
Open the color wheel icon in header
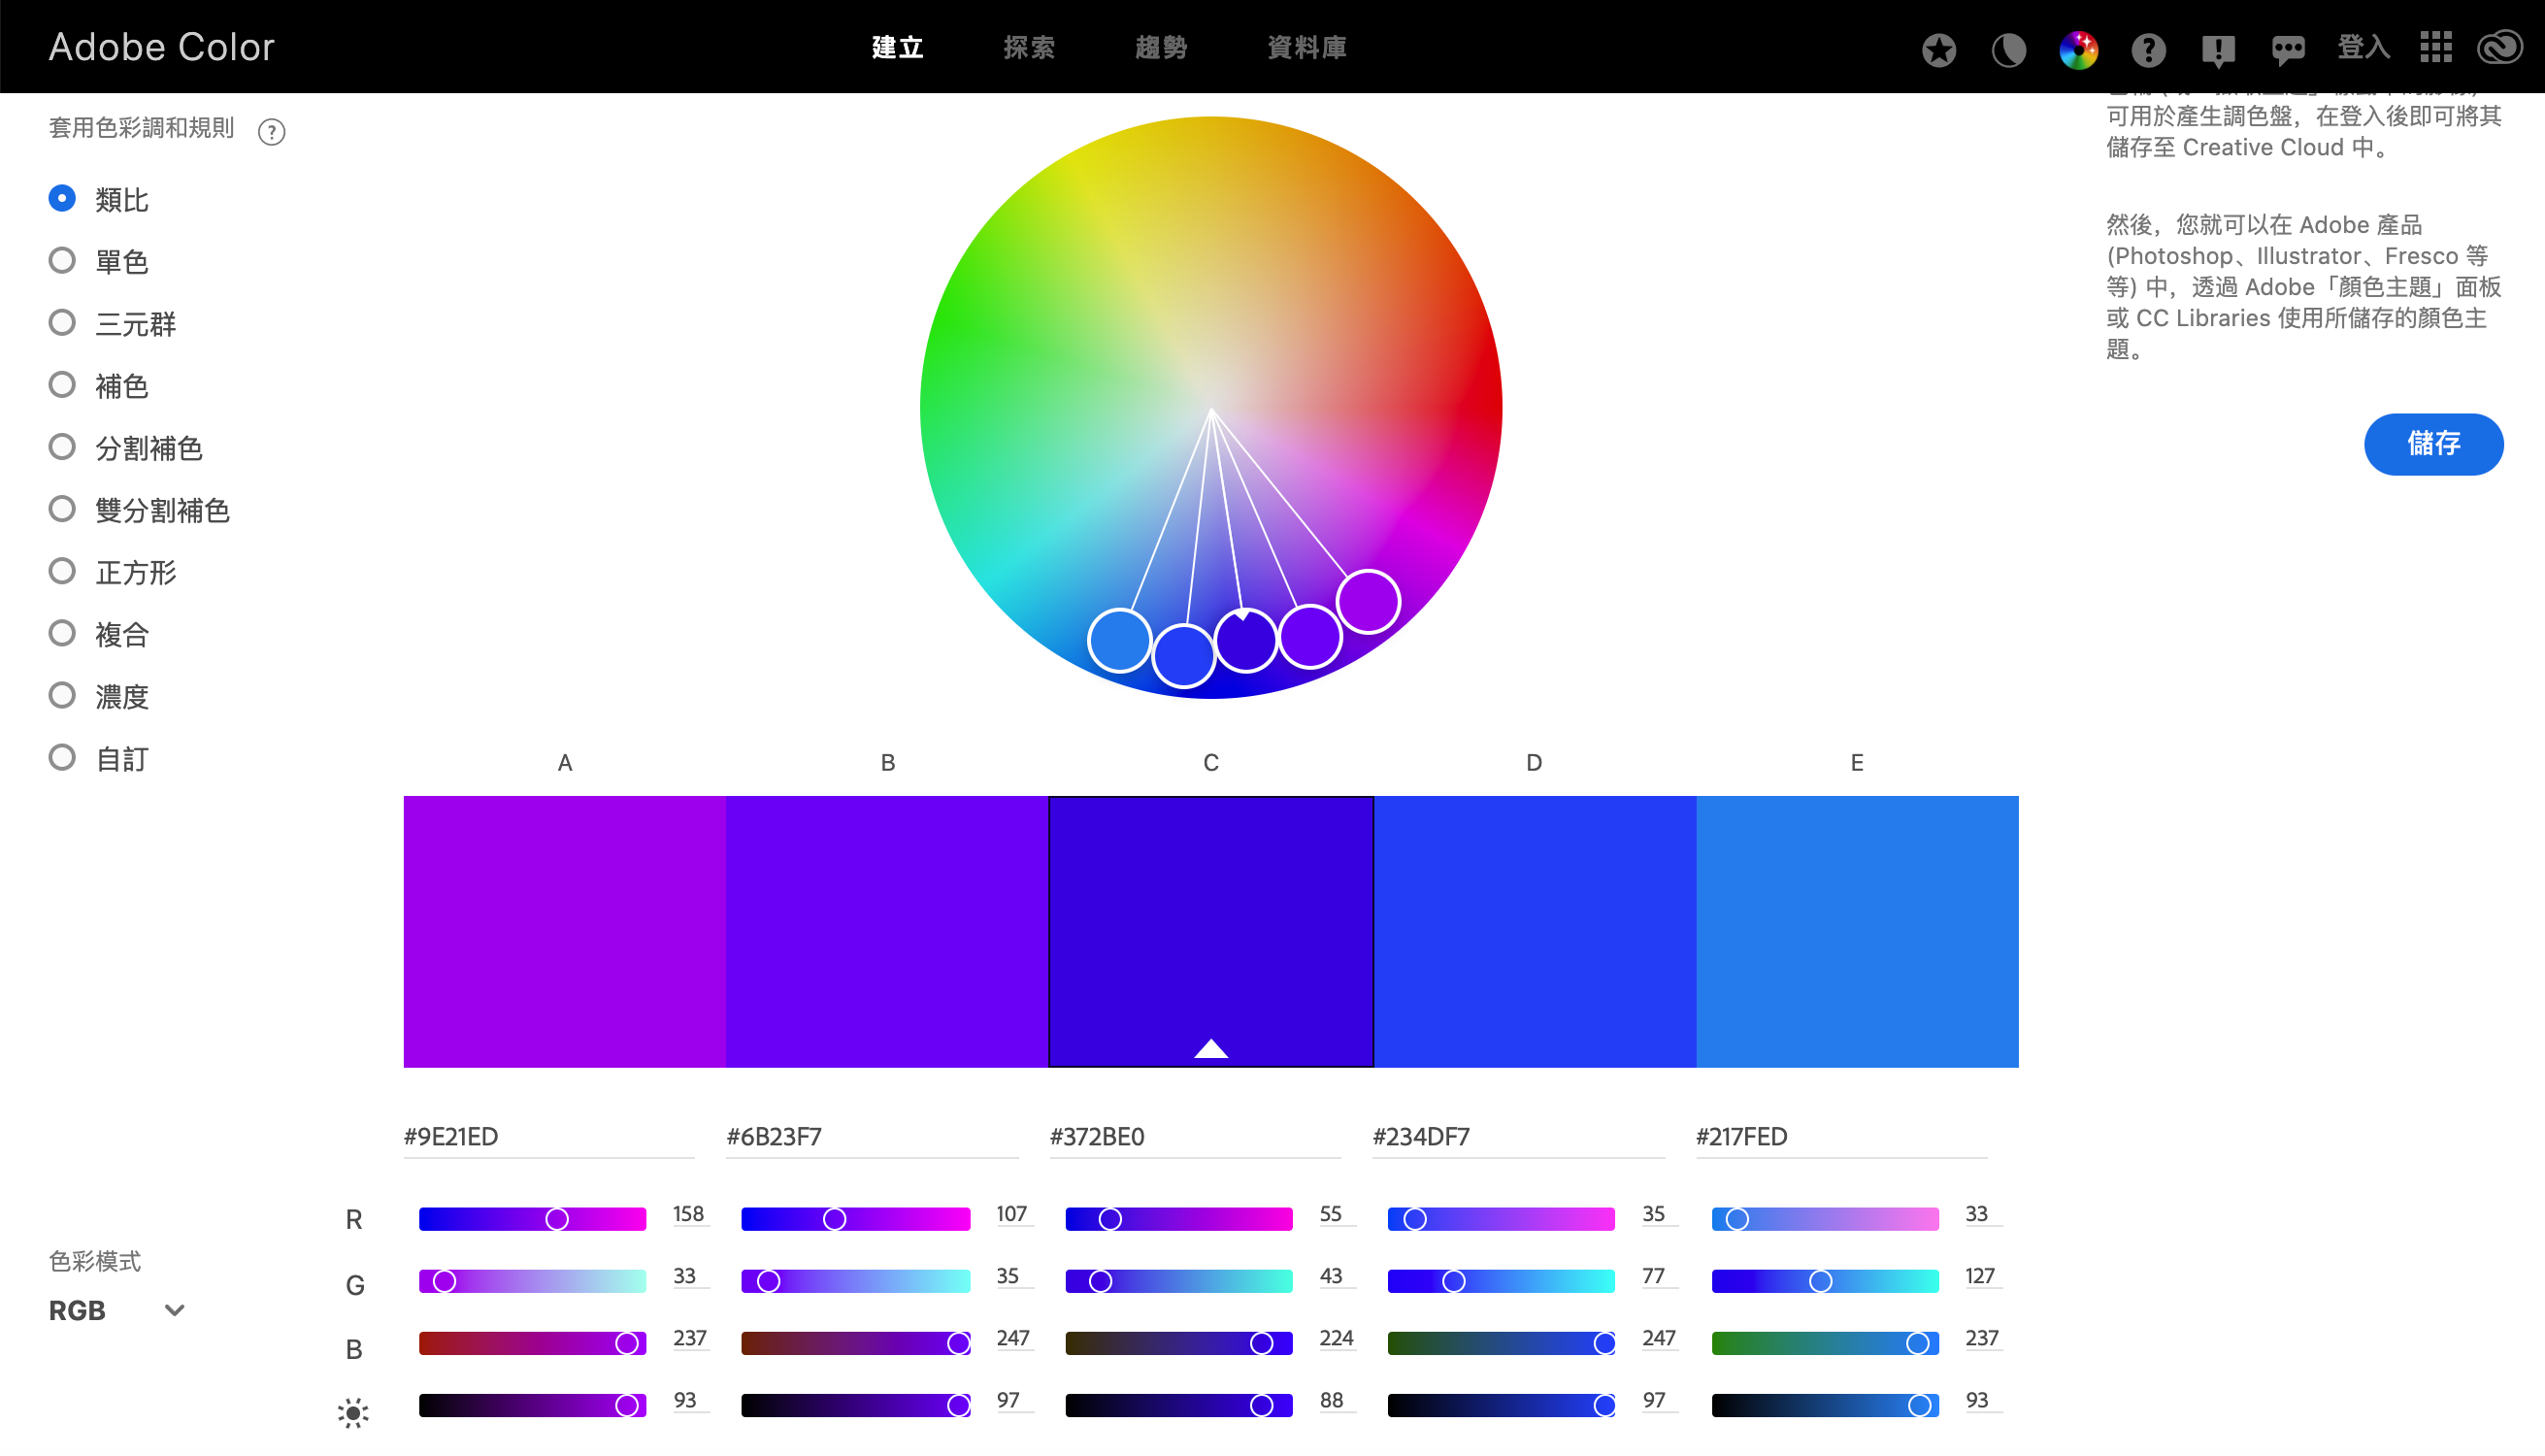[2078, 49]
